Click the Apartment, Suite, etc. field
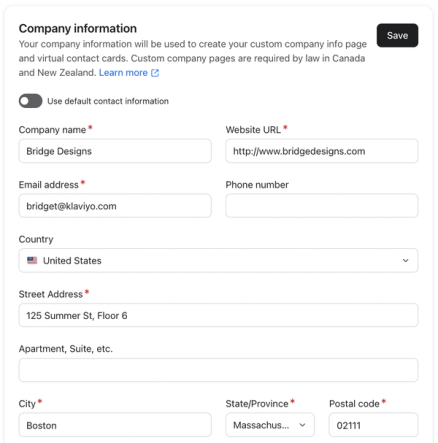The image size is (438, 443). pyautogui.click(x=218, y=370)
